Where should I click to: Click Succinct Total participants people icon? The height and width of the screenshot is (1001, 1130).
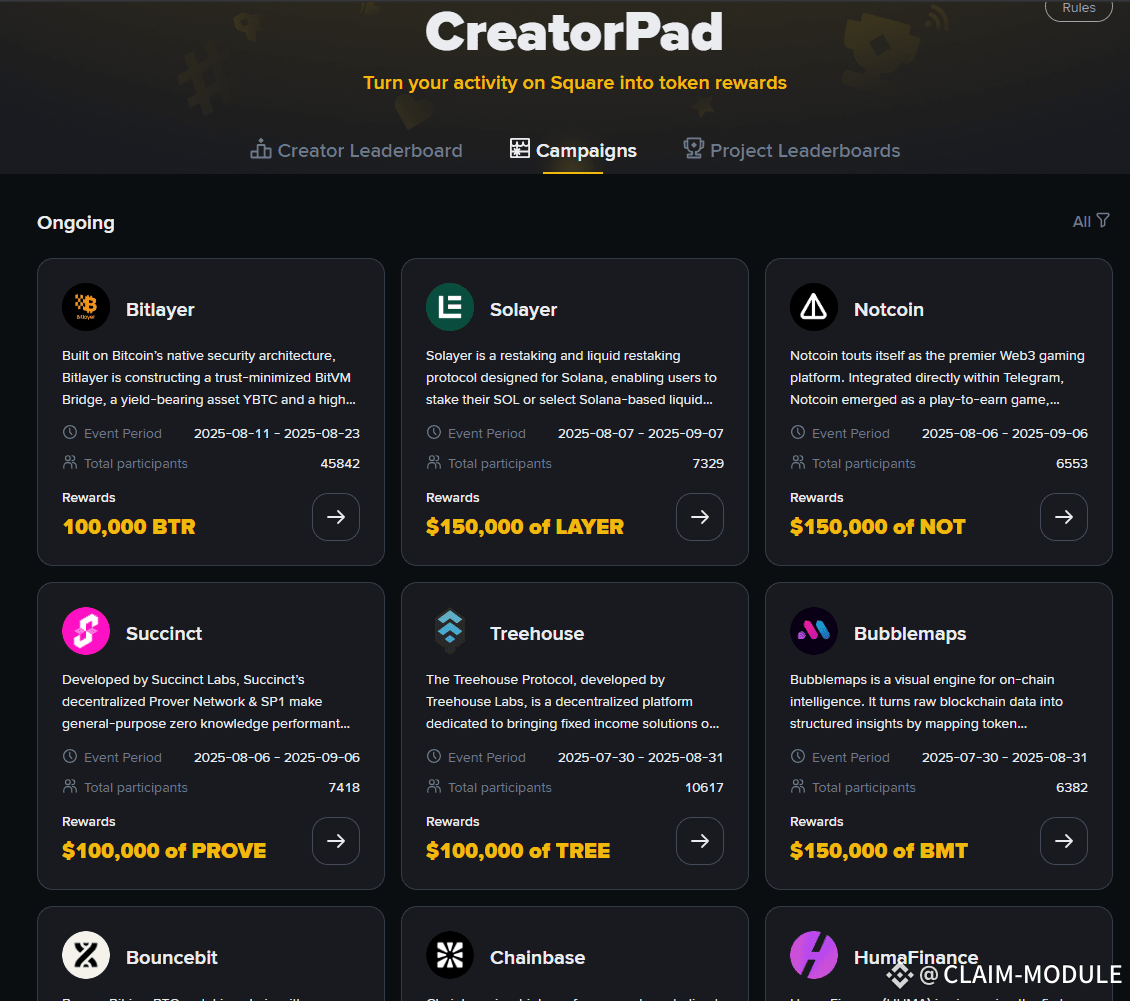(x=70, y=786)
